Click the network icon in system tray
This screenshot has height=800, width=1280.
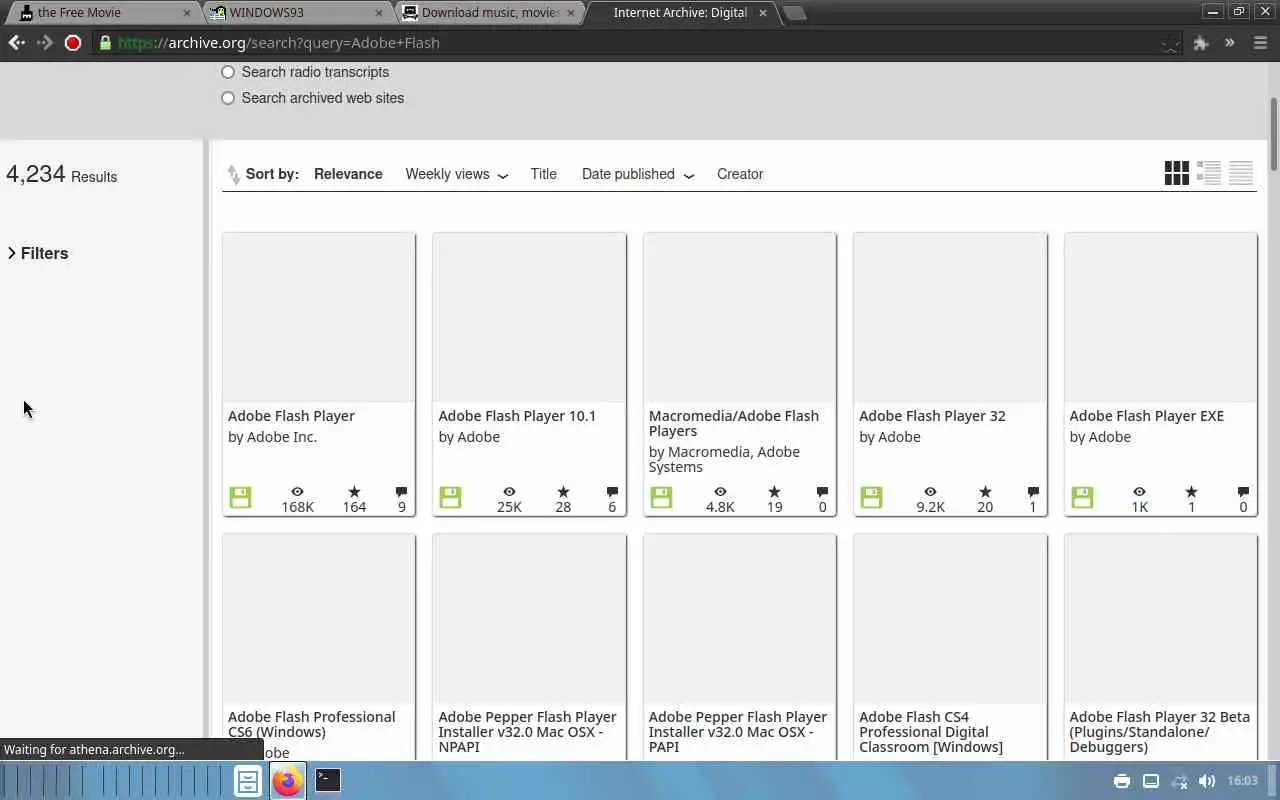coord(1179,781)
